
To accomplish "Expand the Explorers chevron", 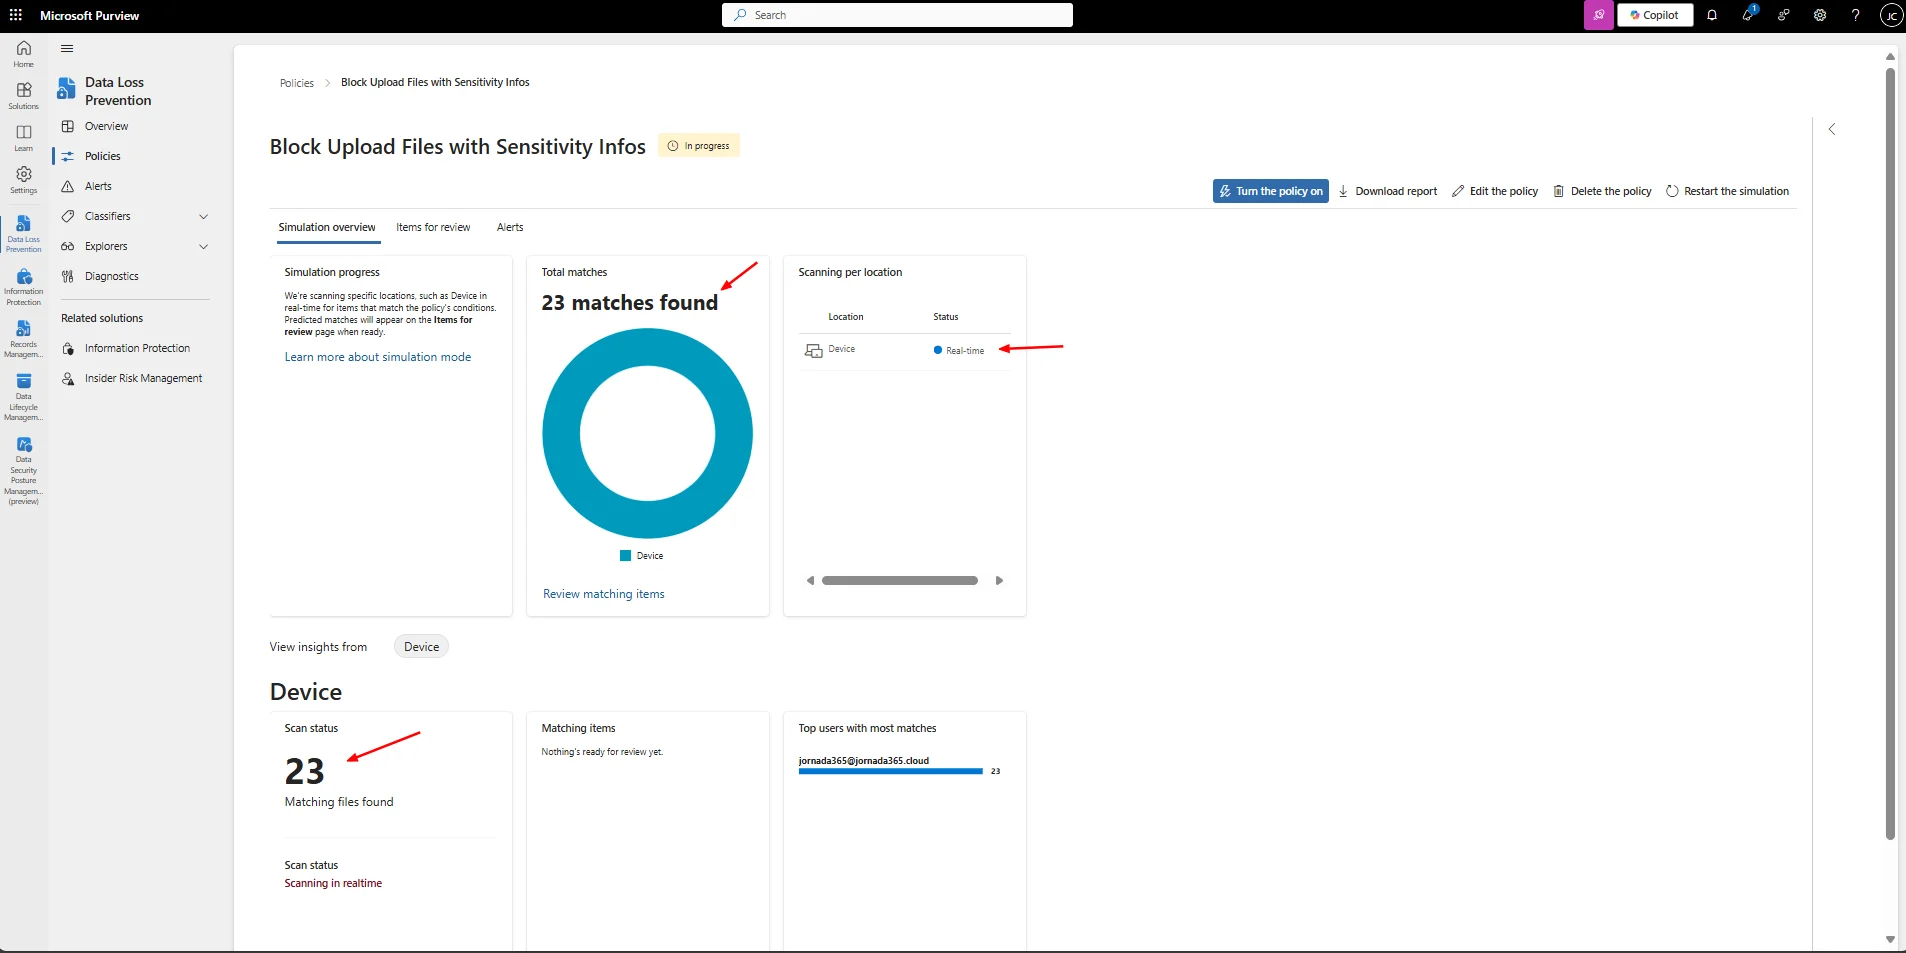I will pyautogui.click(x=204, y=246).
